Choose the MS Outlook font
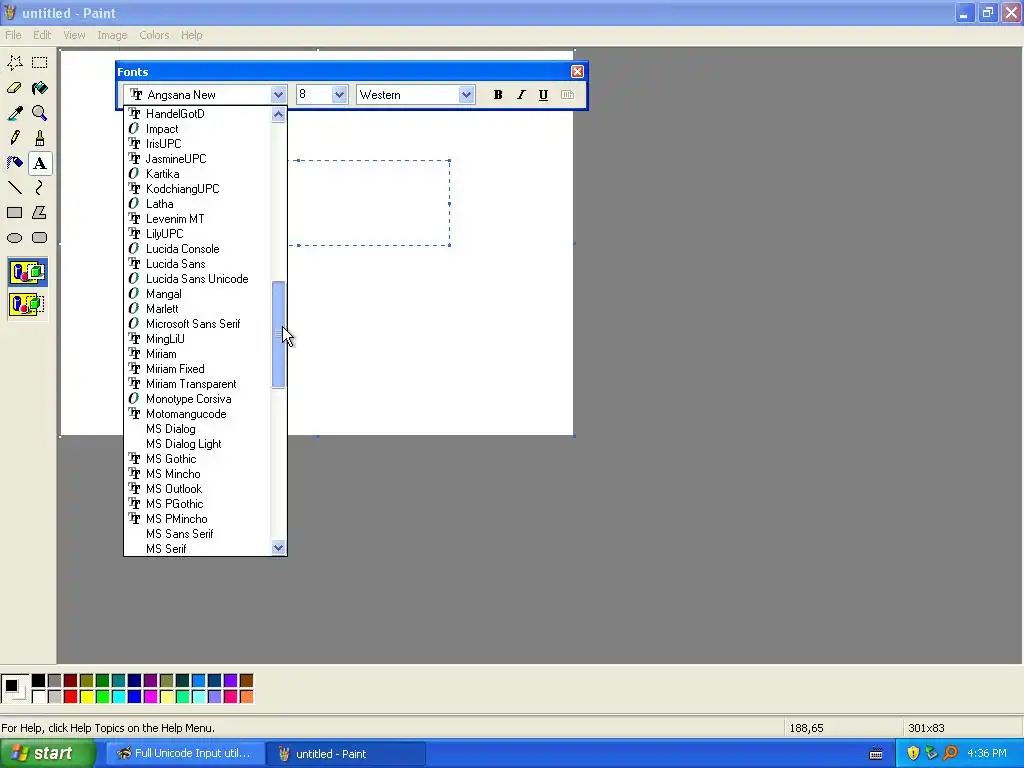The image size is (1024, 768). coord(197,489)
